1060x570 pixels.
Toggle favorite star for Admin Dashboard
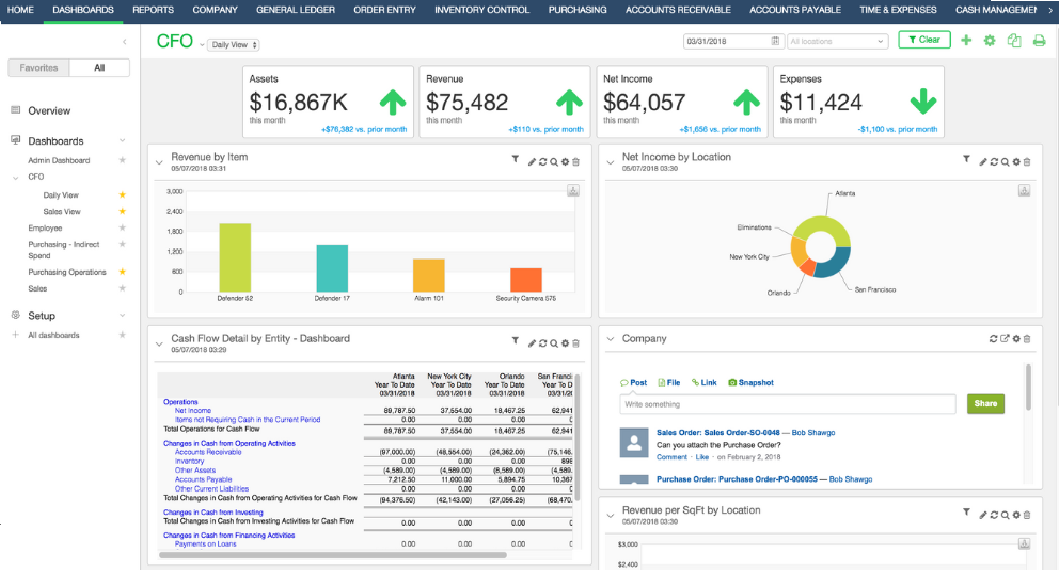tap(123, 160)
